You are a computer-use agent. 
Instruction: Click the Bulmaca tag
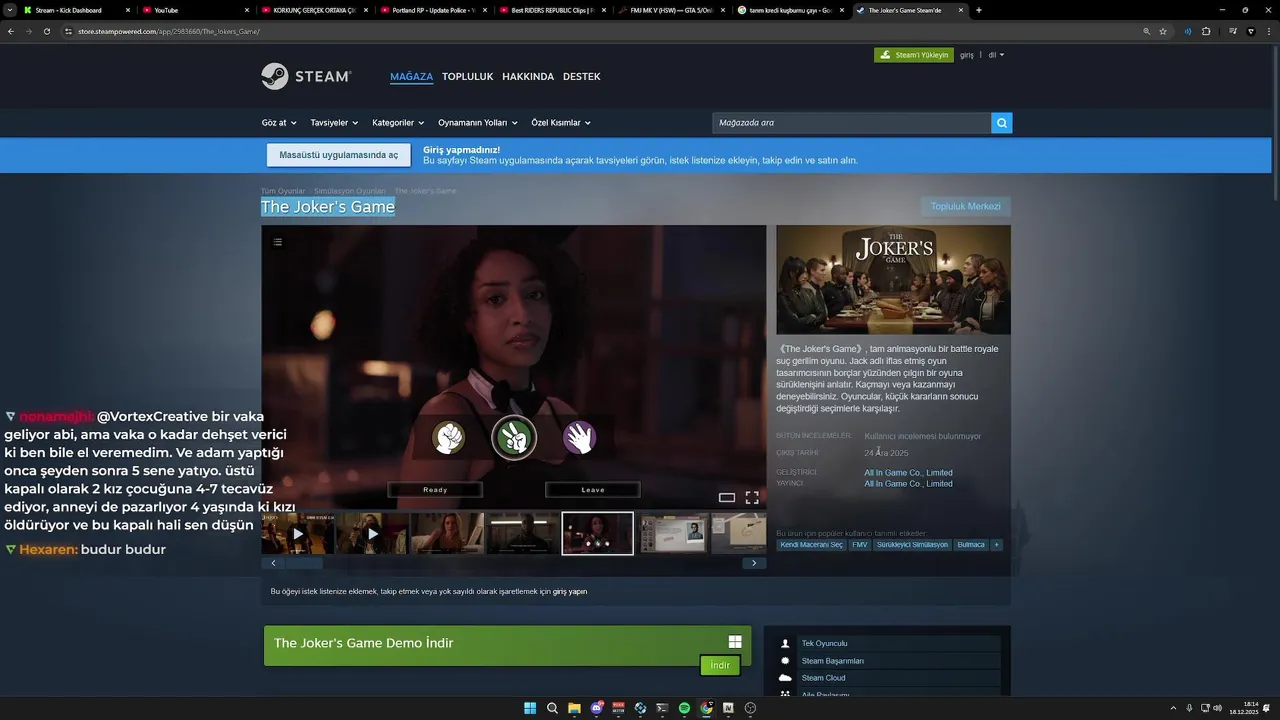click(971, 545)
